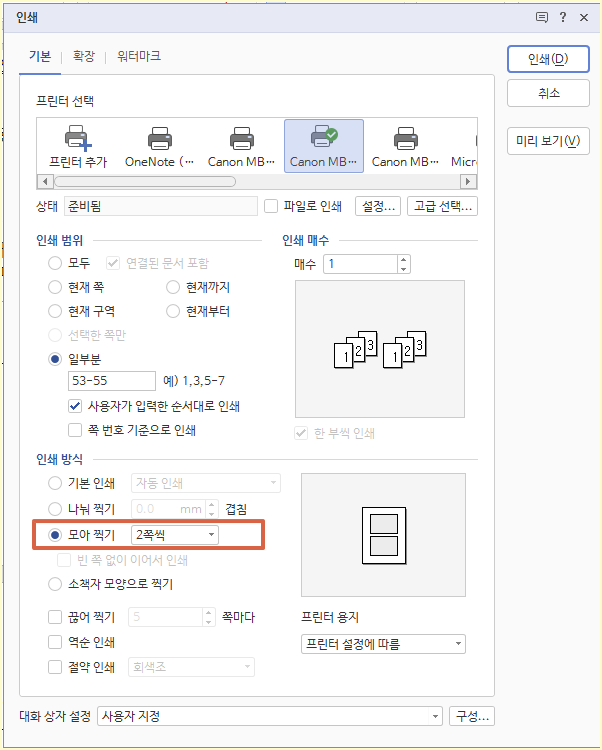Open 미리 보기(V) preview
The height and width of the screenshot is (750, 602).
[x=548, y=141]
